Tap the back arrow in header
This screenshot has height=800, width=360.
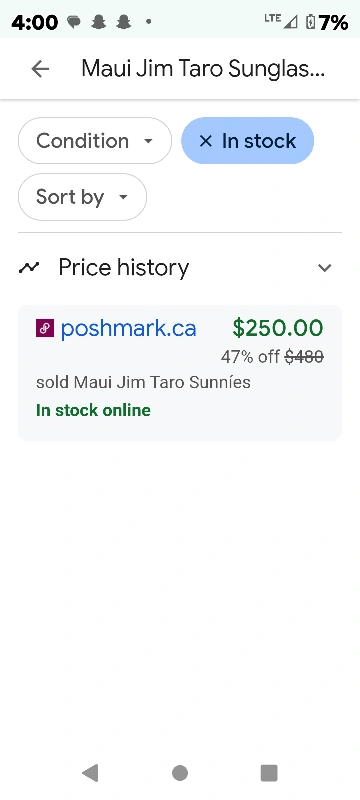[40, 68]
